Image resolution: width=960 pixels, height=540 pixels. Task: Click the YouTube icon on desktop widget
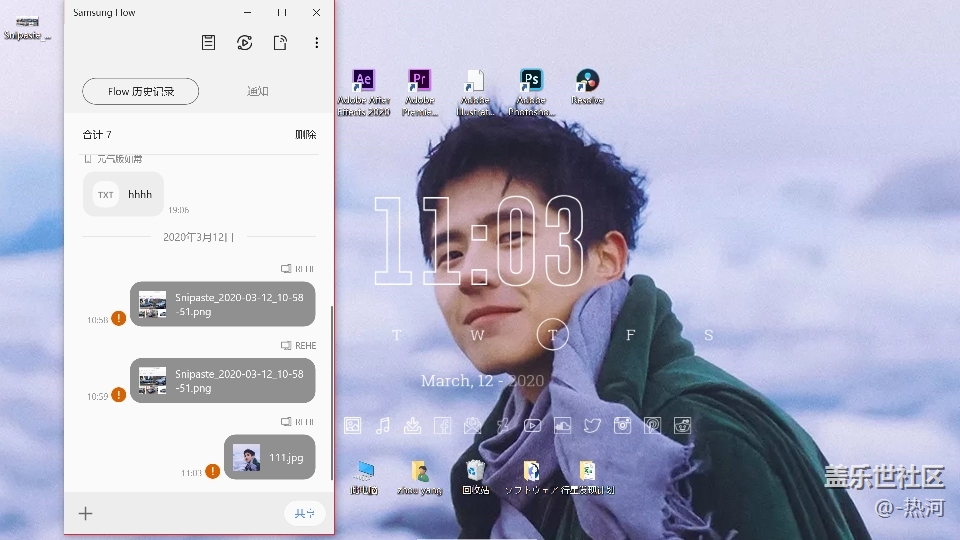(x=533, y=426)
